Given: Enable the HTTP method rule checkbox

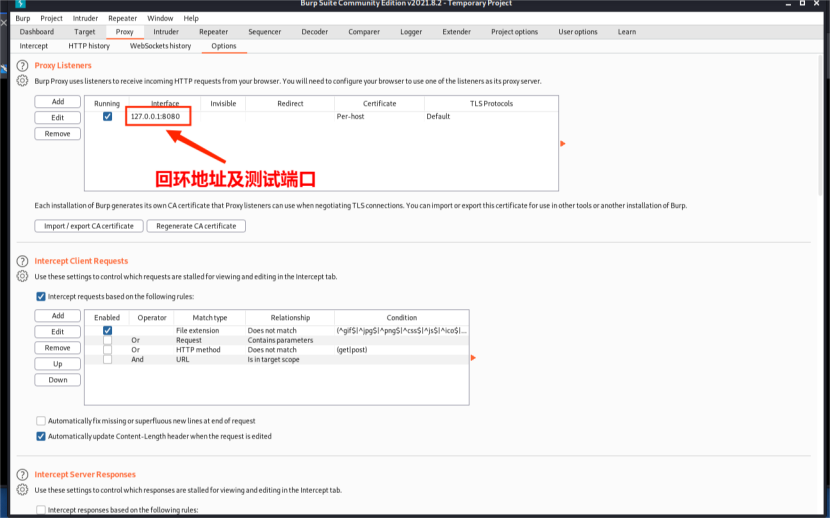Looking at the screenshot, I should click(x=108, y=349).
